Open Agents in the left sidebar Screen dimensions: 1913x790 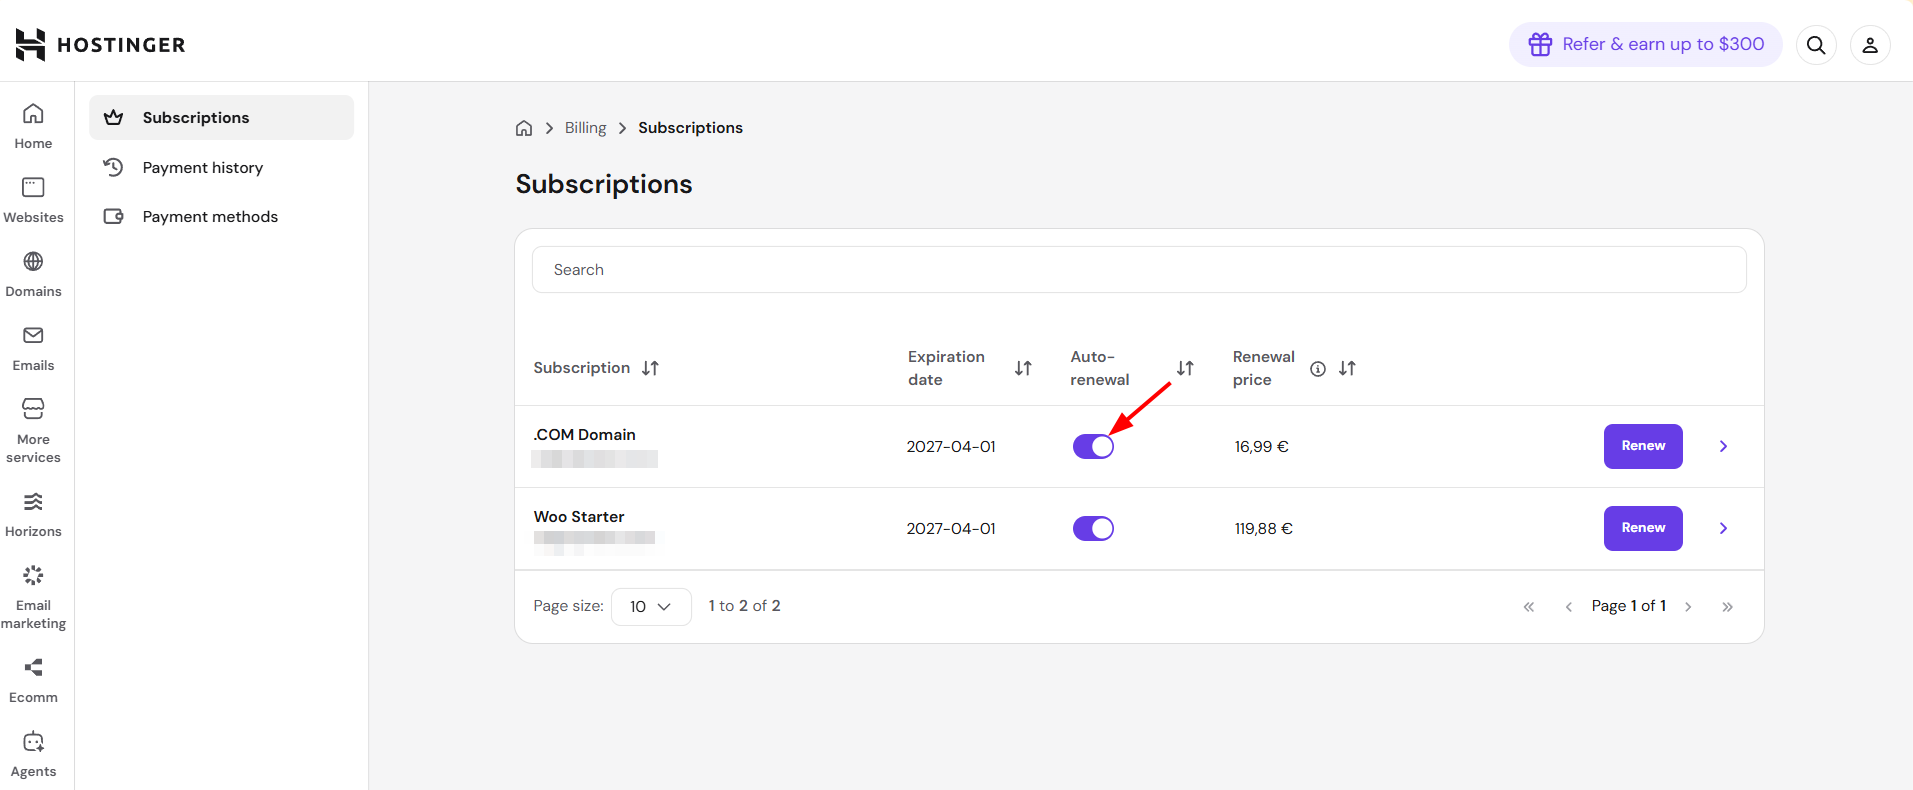click(33, 754)
